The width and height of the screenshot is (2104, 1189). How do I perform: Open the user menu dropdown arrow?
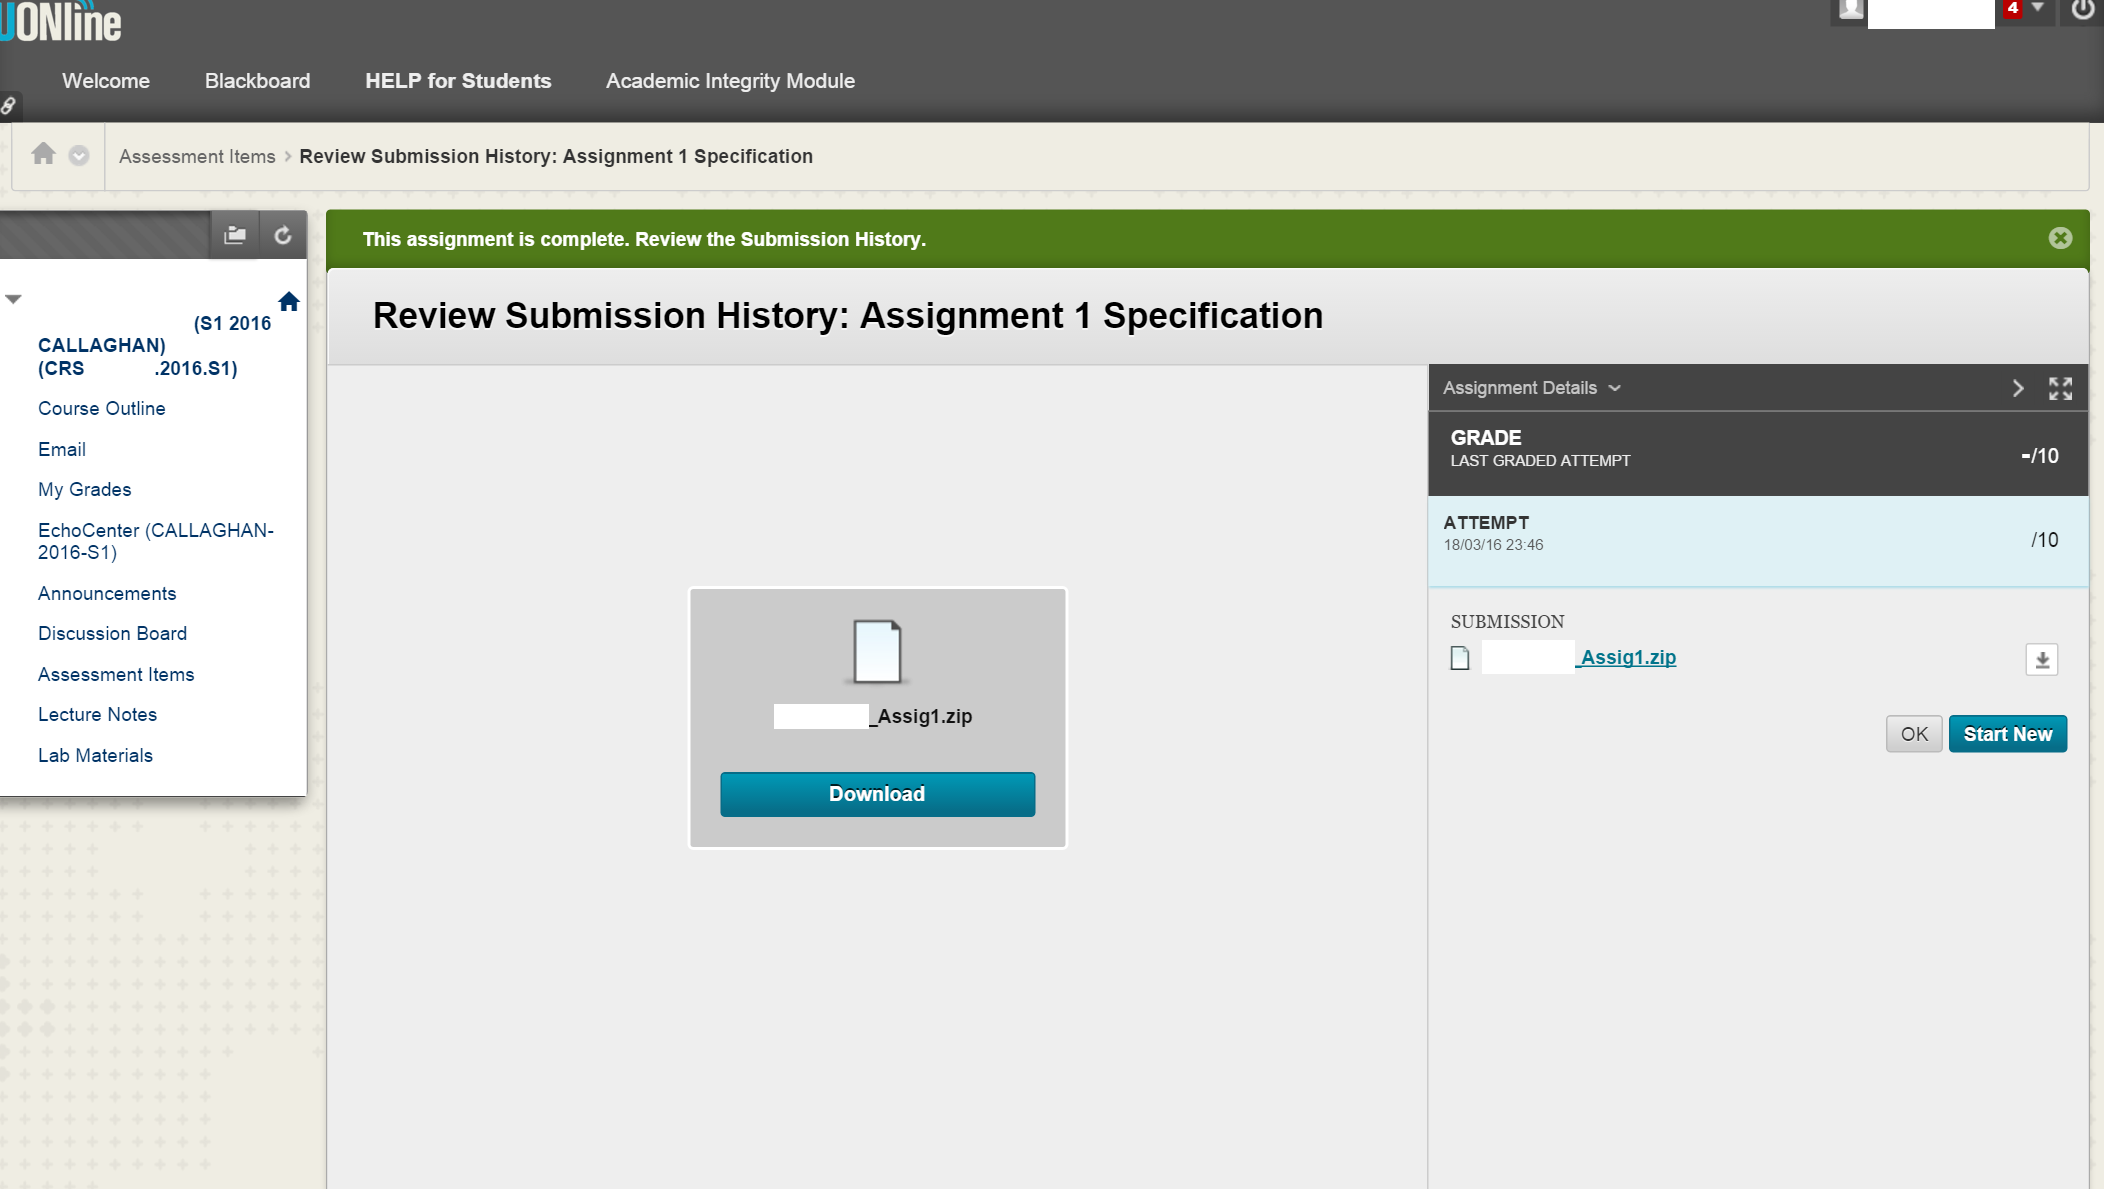2038,8
